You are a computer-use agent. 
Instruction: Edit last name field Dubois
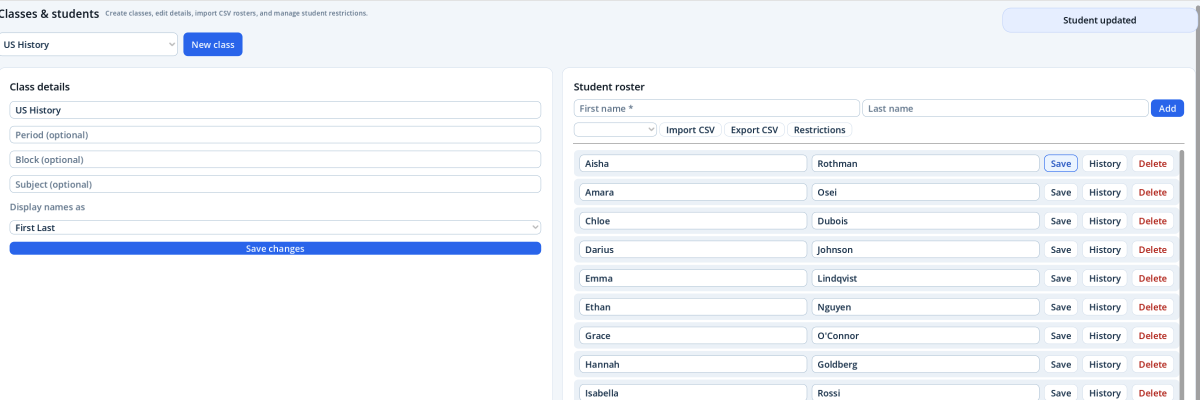(x=925, y=221)
